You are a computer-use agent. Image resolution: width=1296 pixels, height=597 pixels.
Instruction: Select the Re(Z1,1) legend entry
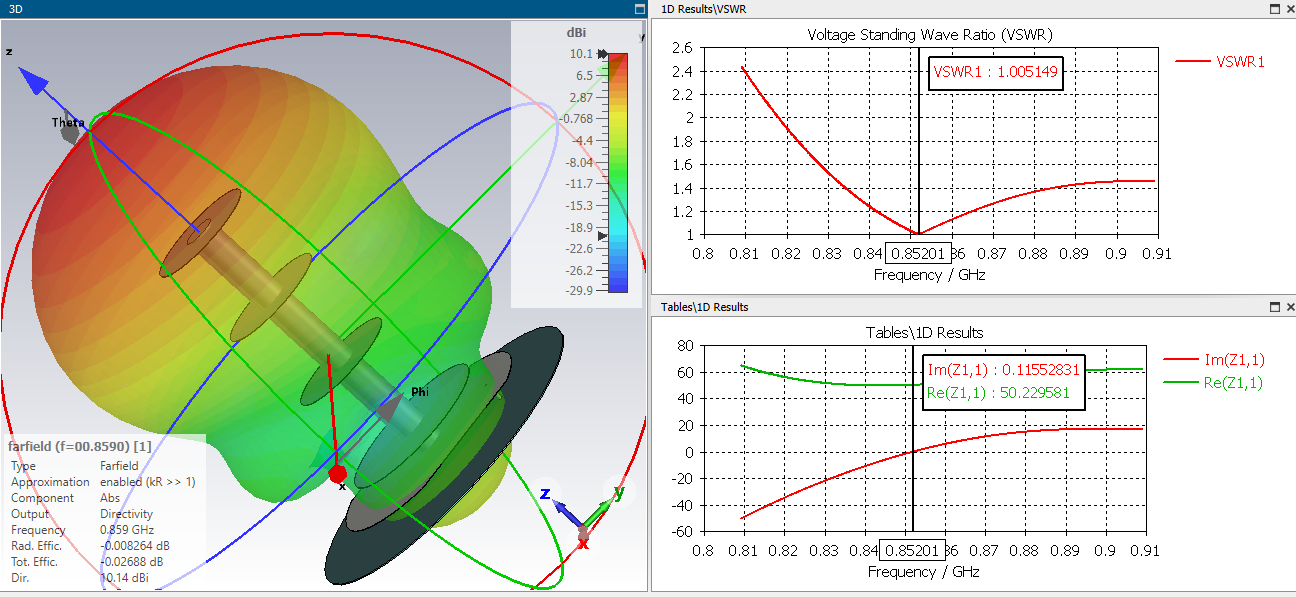pos(1214,382)
